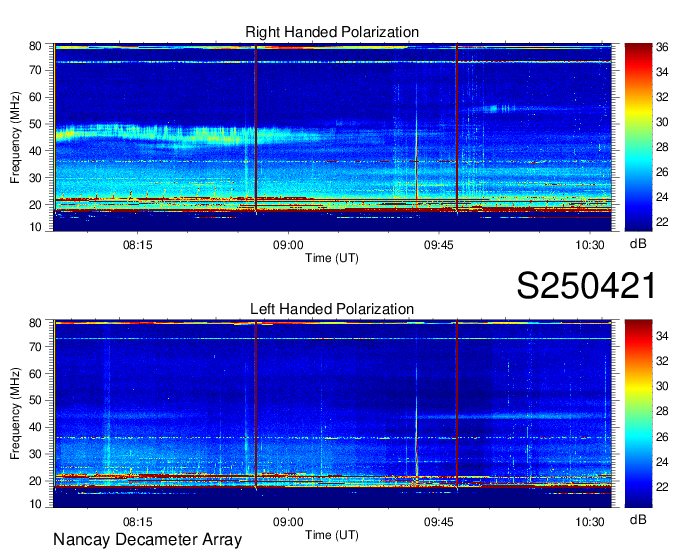Click the 40 MHz tick label on the bottom plot
Image resolution: width=680 pixels, height=552 pixels.
tap(35, 427)
